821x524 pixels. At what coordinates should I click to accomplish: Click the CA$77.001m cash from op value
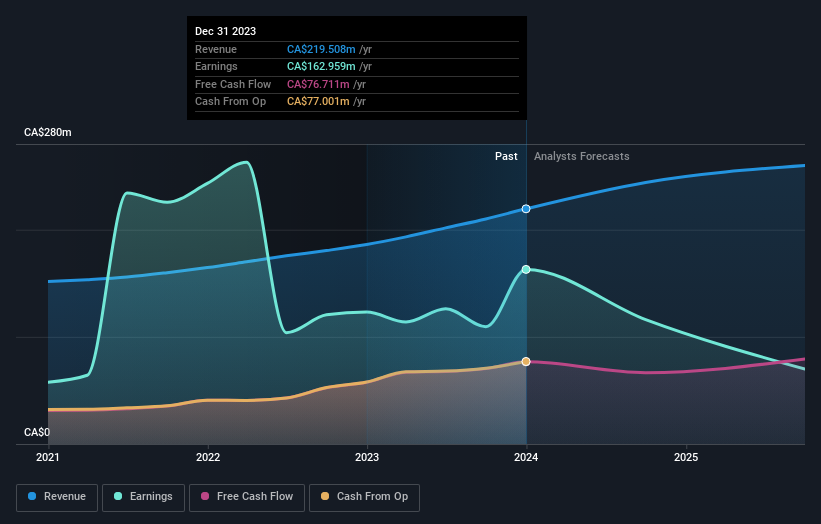point(318,102)
